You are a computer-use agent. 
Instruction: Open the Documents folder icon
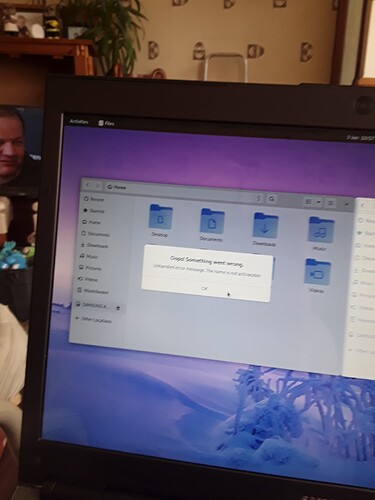click(x=212, y=222)
